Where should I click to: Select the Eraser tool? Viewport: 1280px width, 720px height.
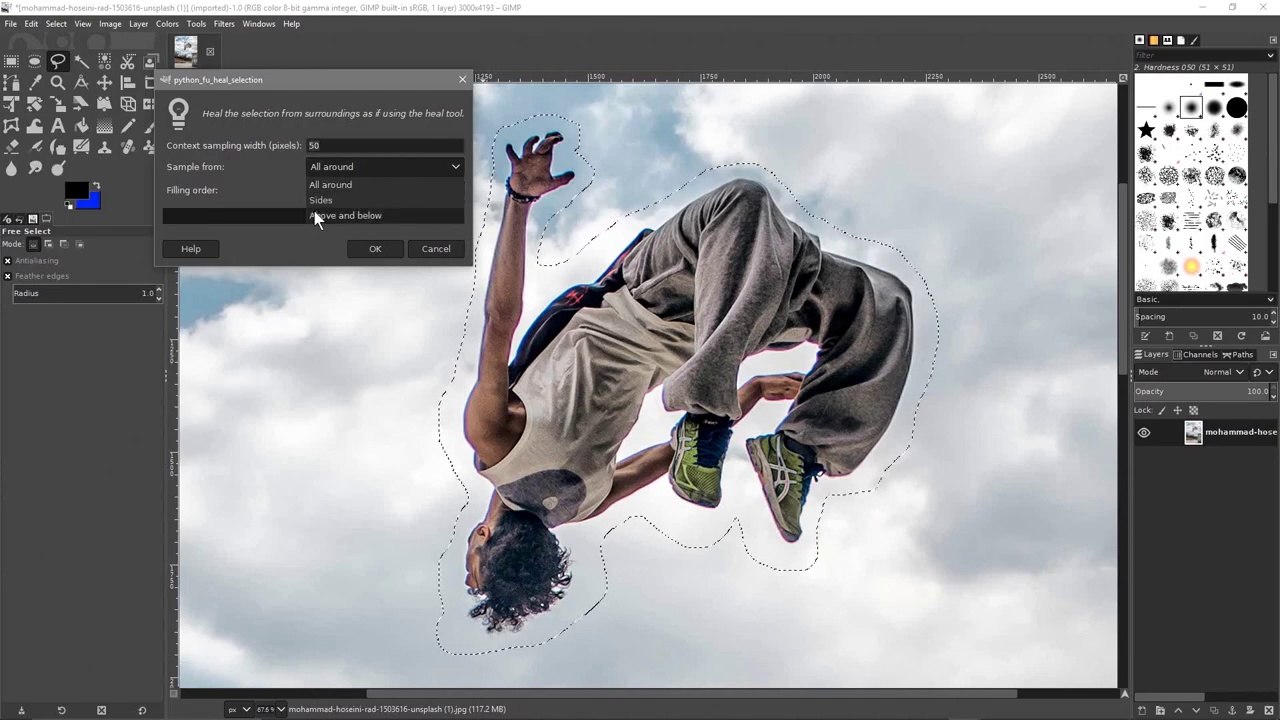pyautogui.click(x=11, y=146)
